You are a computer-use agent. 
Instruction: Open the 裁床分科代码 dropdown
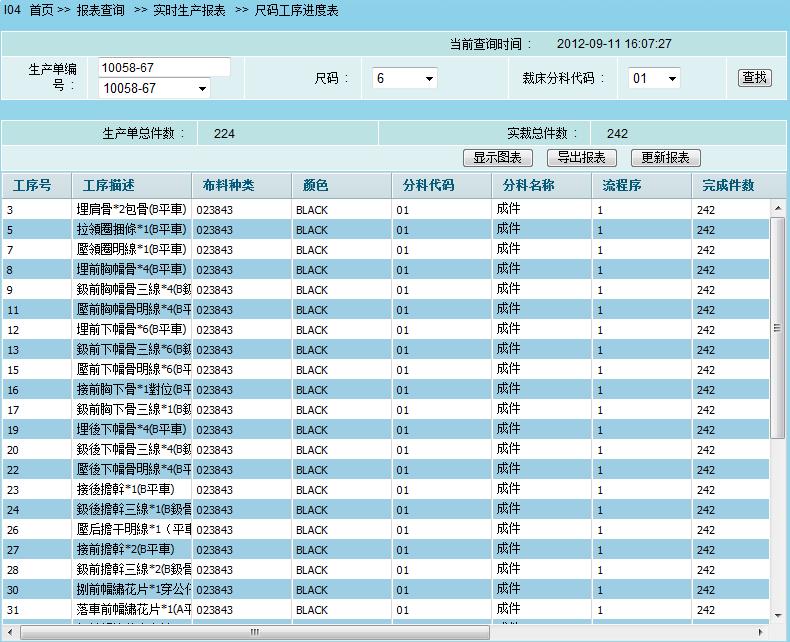click(654, 78)
